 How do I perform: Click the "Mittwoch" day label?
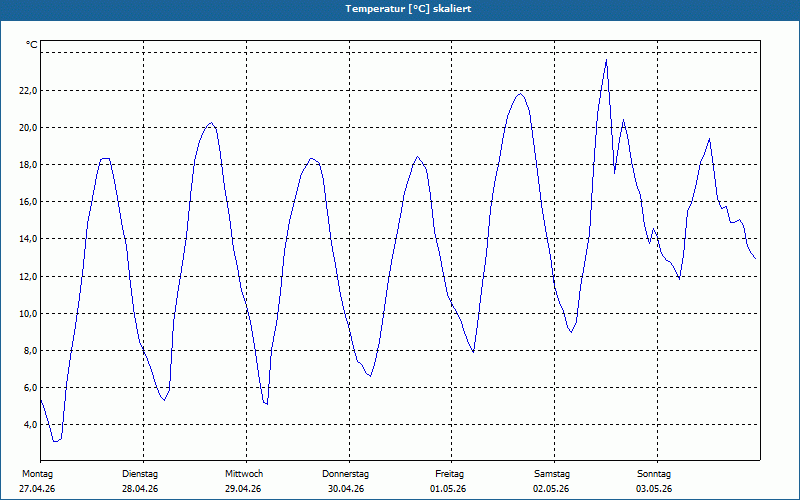coord(244,474)
